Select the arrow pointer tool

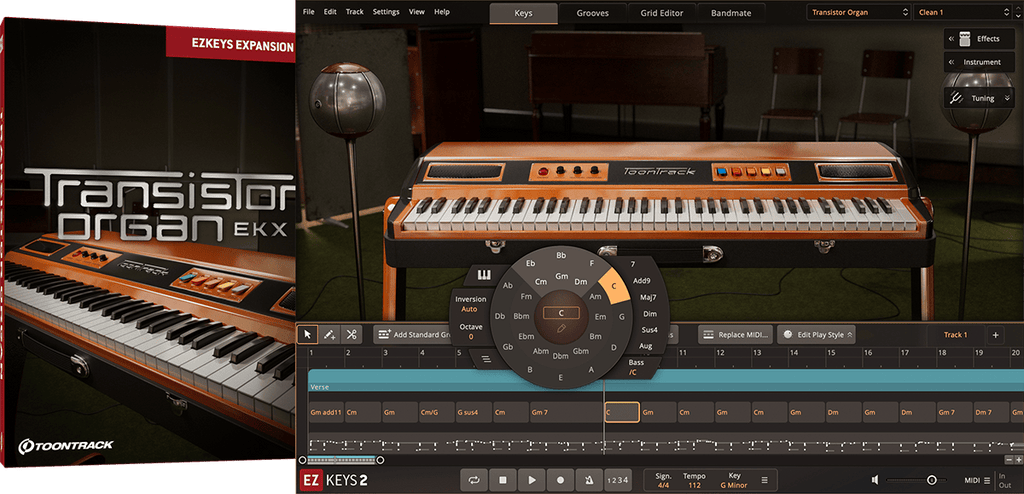click(x=309, y=334)
